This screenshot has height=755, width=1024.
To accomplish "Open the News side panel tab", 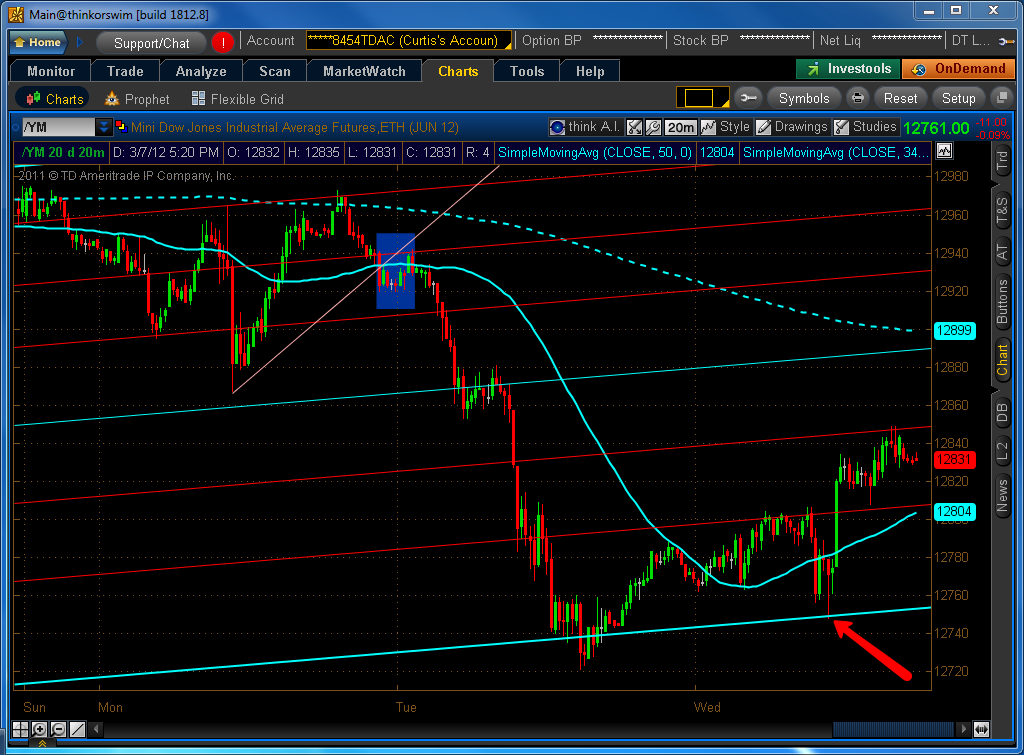I will [x=1002, y=494].
